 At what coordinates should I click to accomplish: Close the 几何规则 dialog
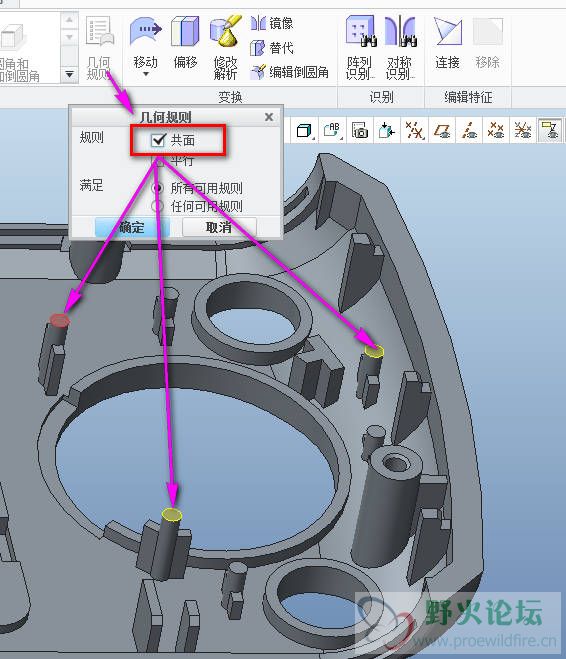(269, 116)
